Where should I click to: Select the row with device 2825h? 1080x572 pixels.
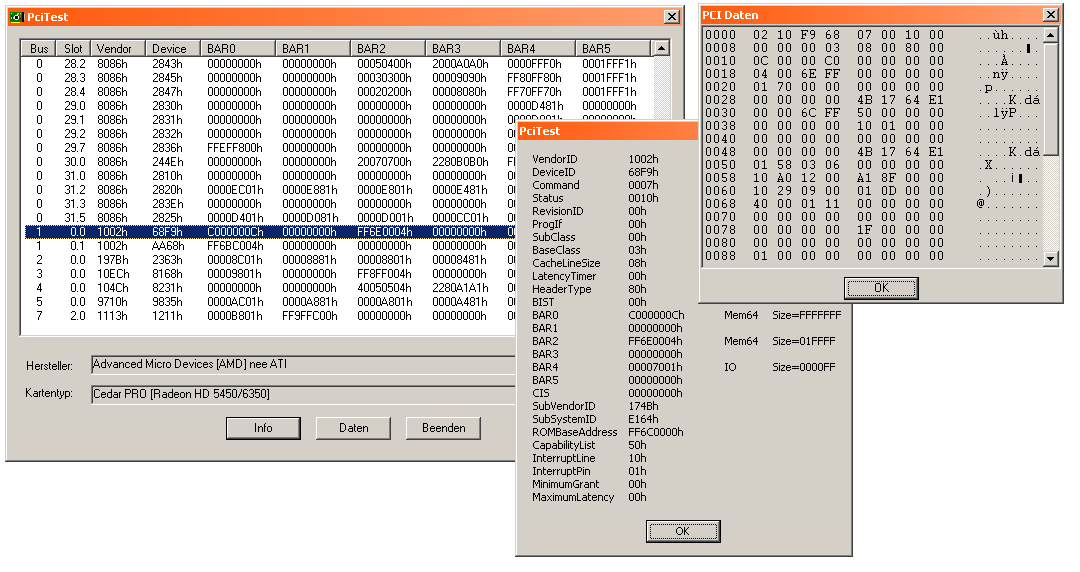point(270,218)
